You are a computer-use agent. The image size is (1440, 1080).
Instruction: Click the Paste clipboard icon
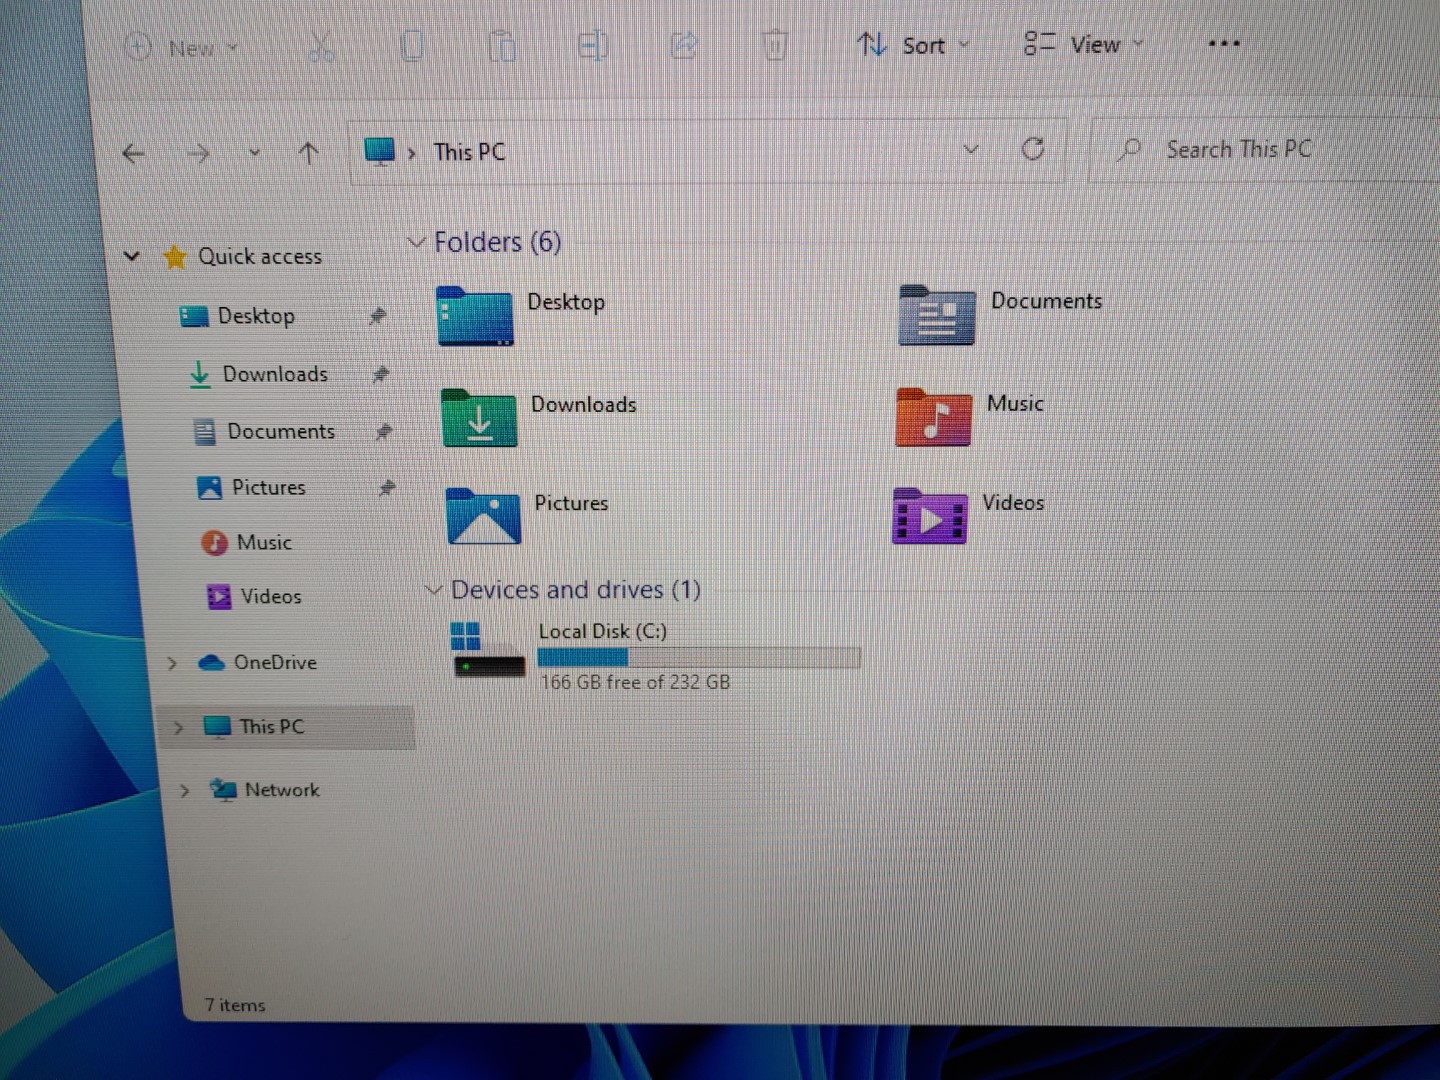pos(502,46)
